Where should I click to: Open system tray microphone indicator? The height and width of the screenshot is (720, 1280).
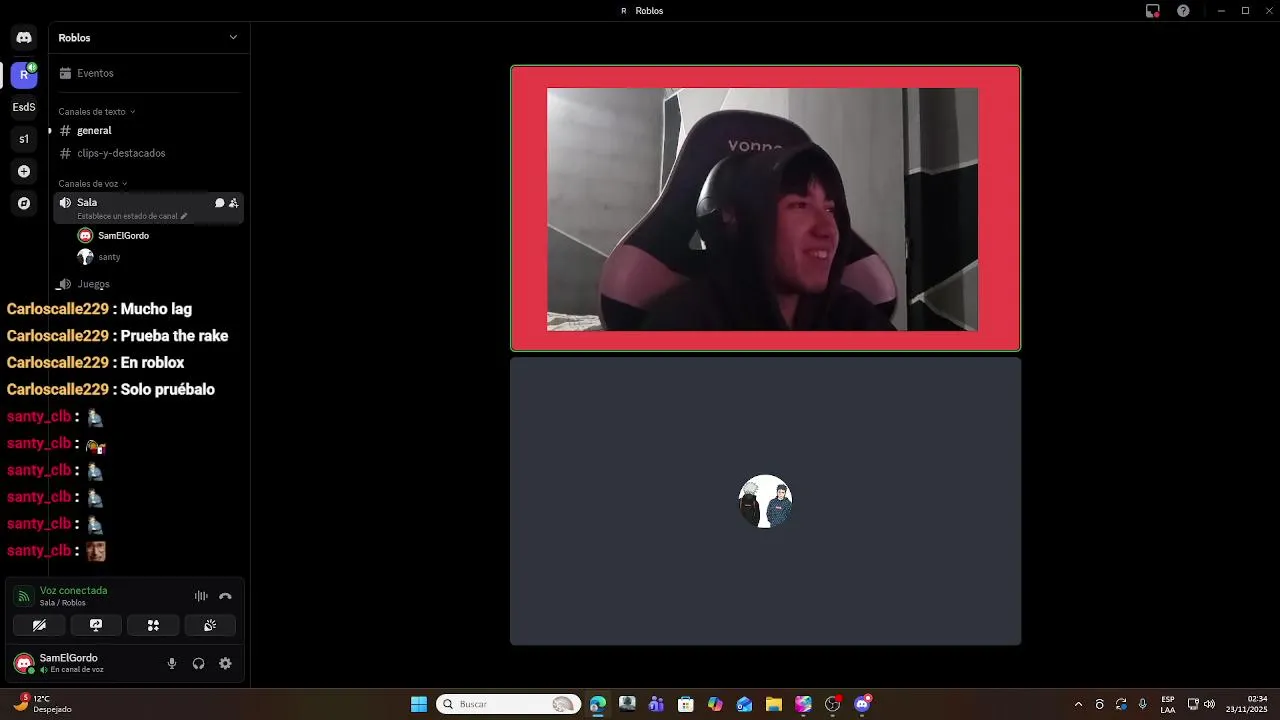(x=1142, y=704)
